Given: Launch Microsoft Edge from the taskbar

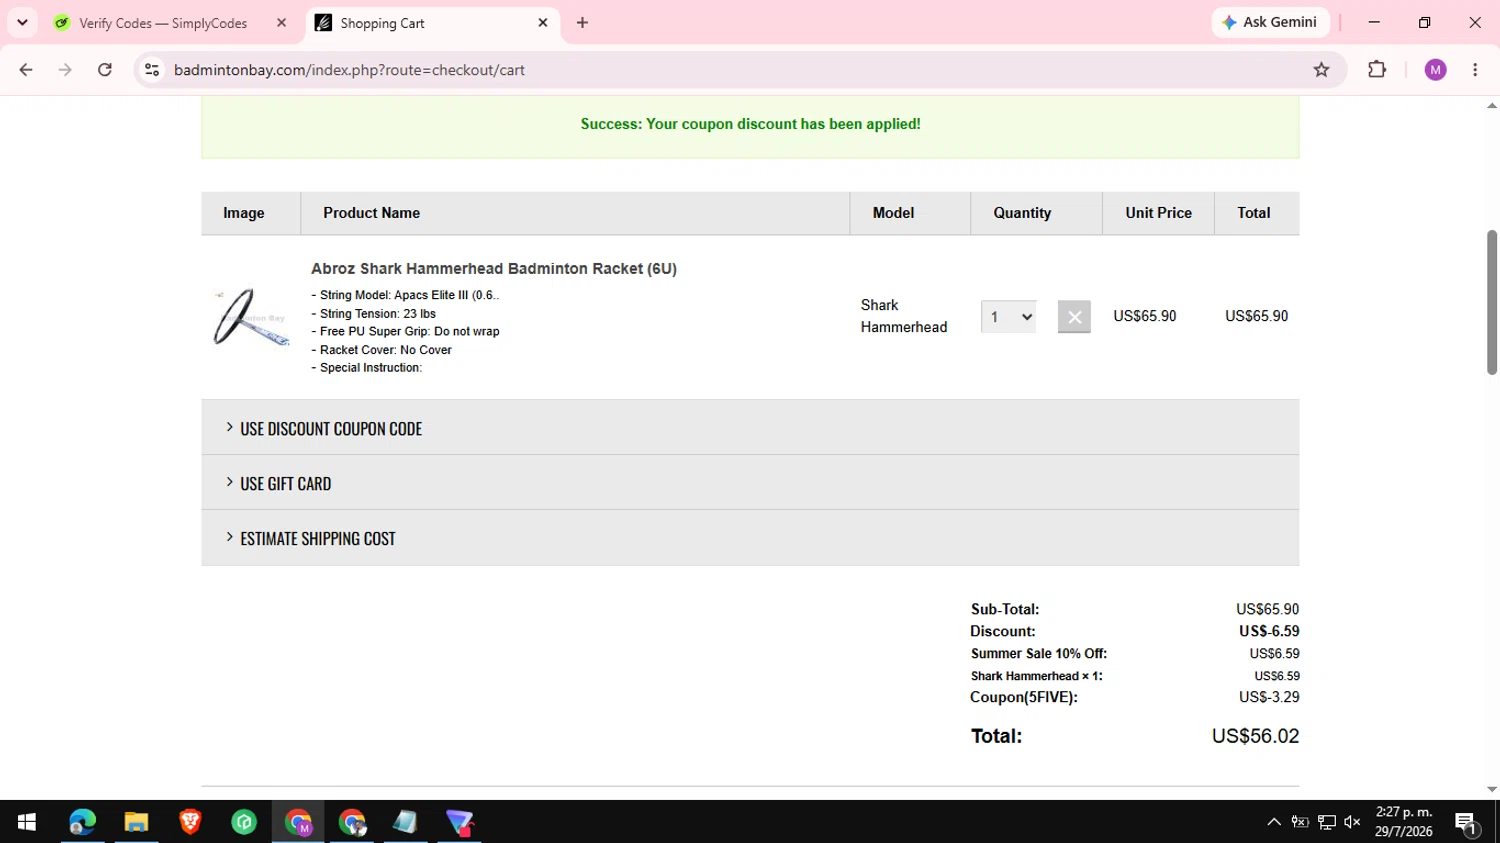Looking at the screenshot, I should click(x=82, y=822).
